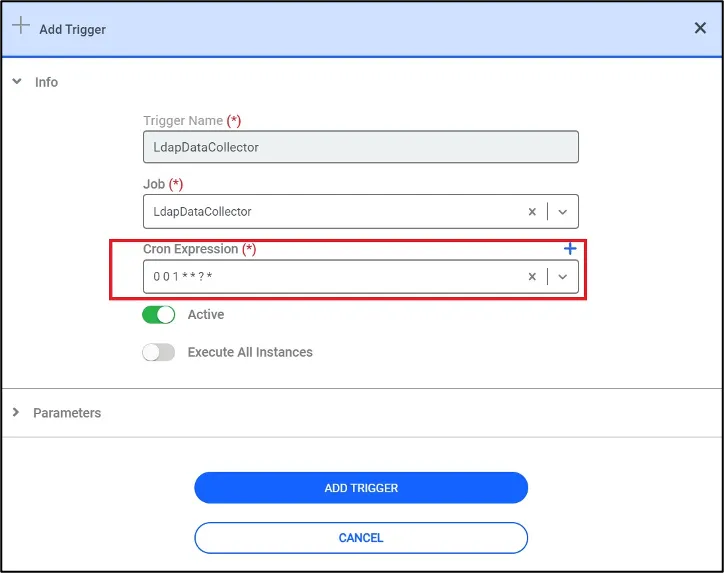Screen dimensions: 724x574
Task: Add a new cron expression with plus icon
Action: (x=570, y=249)
